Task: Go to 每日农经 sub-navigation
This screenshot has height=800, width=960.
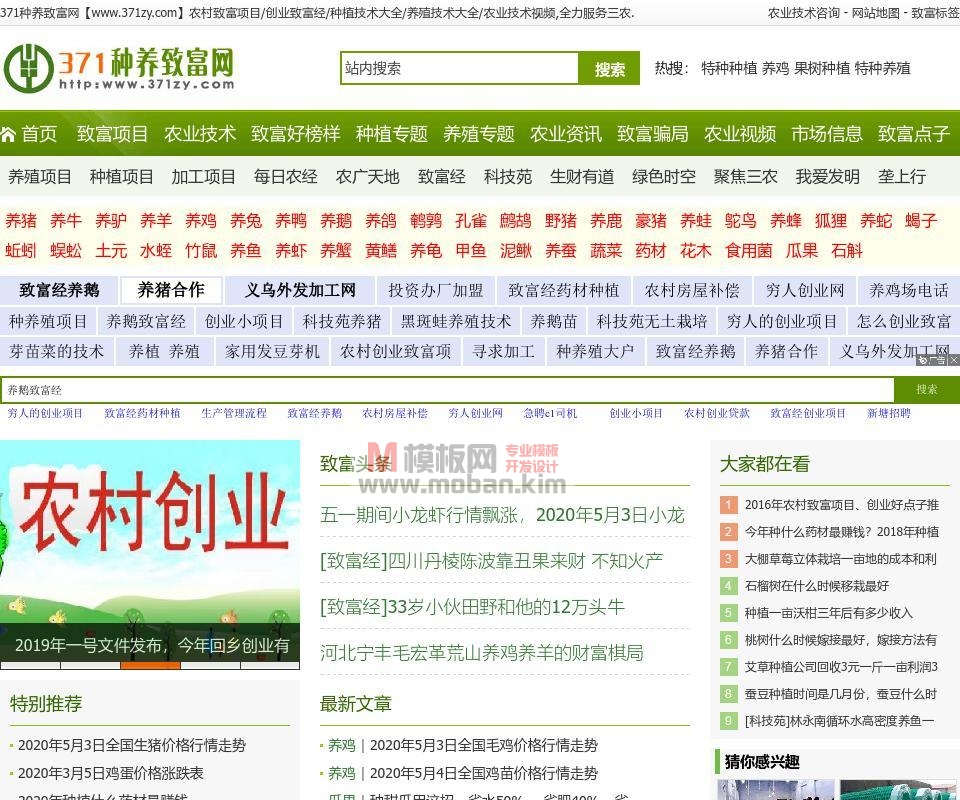Action: (285, 177)
